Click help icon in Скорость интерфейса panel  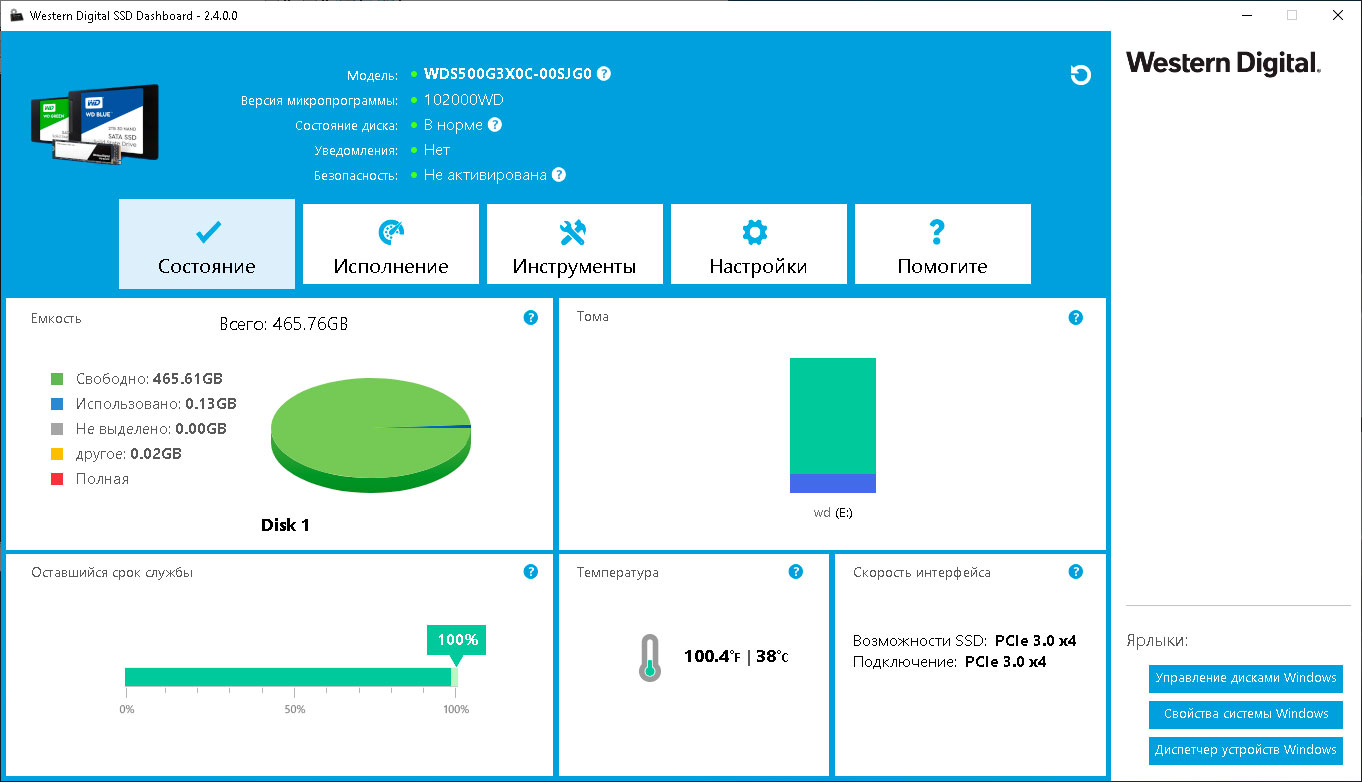point(1075,572)
